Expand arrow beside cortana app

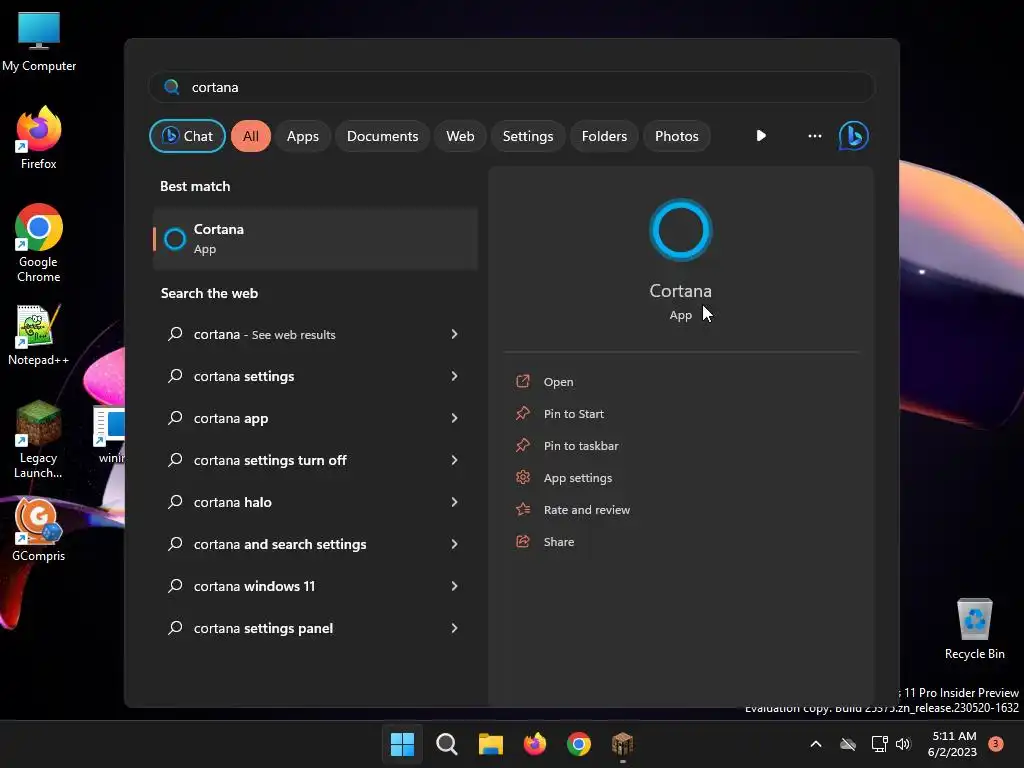[455, 418]
